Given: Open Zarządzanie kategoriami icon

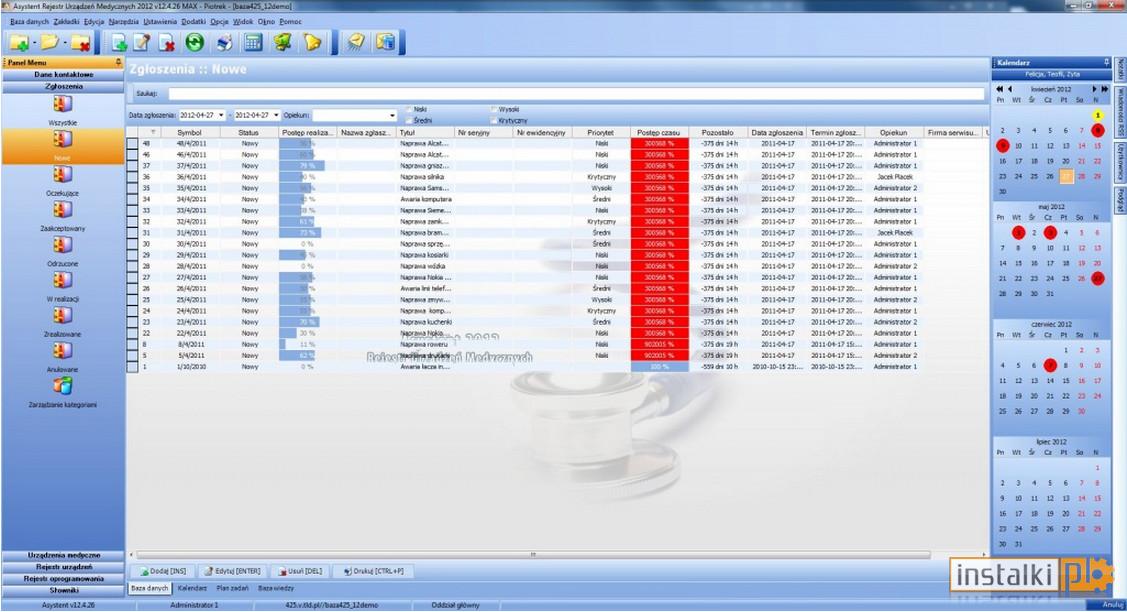Looking at the screenshot, I should pos(63,386).
